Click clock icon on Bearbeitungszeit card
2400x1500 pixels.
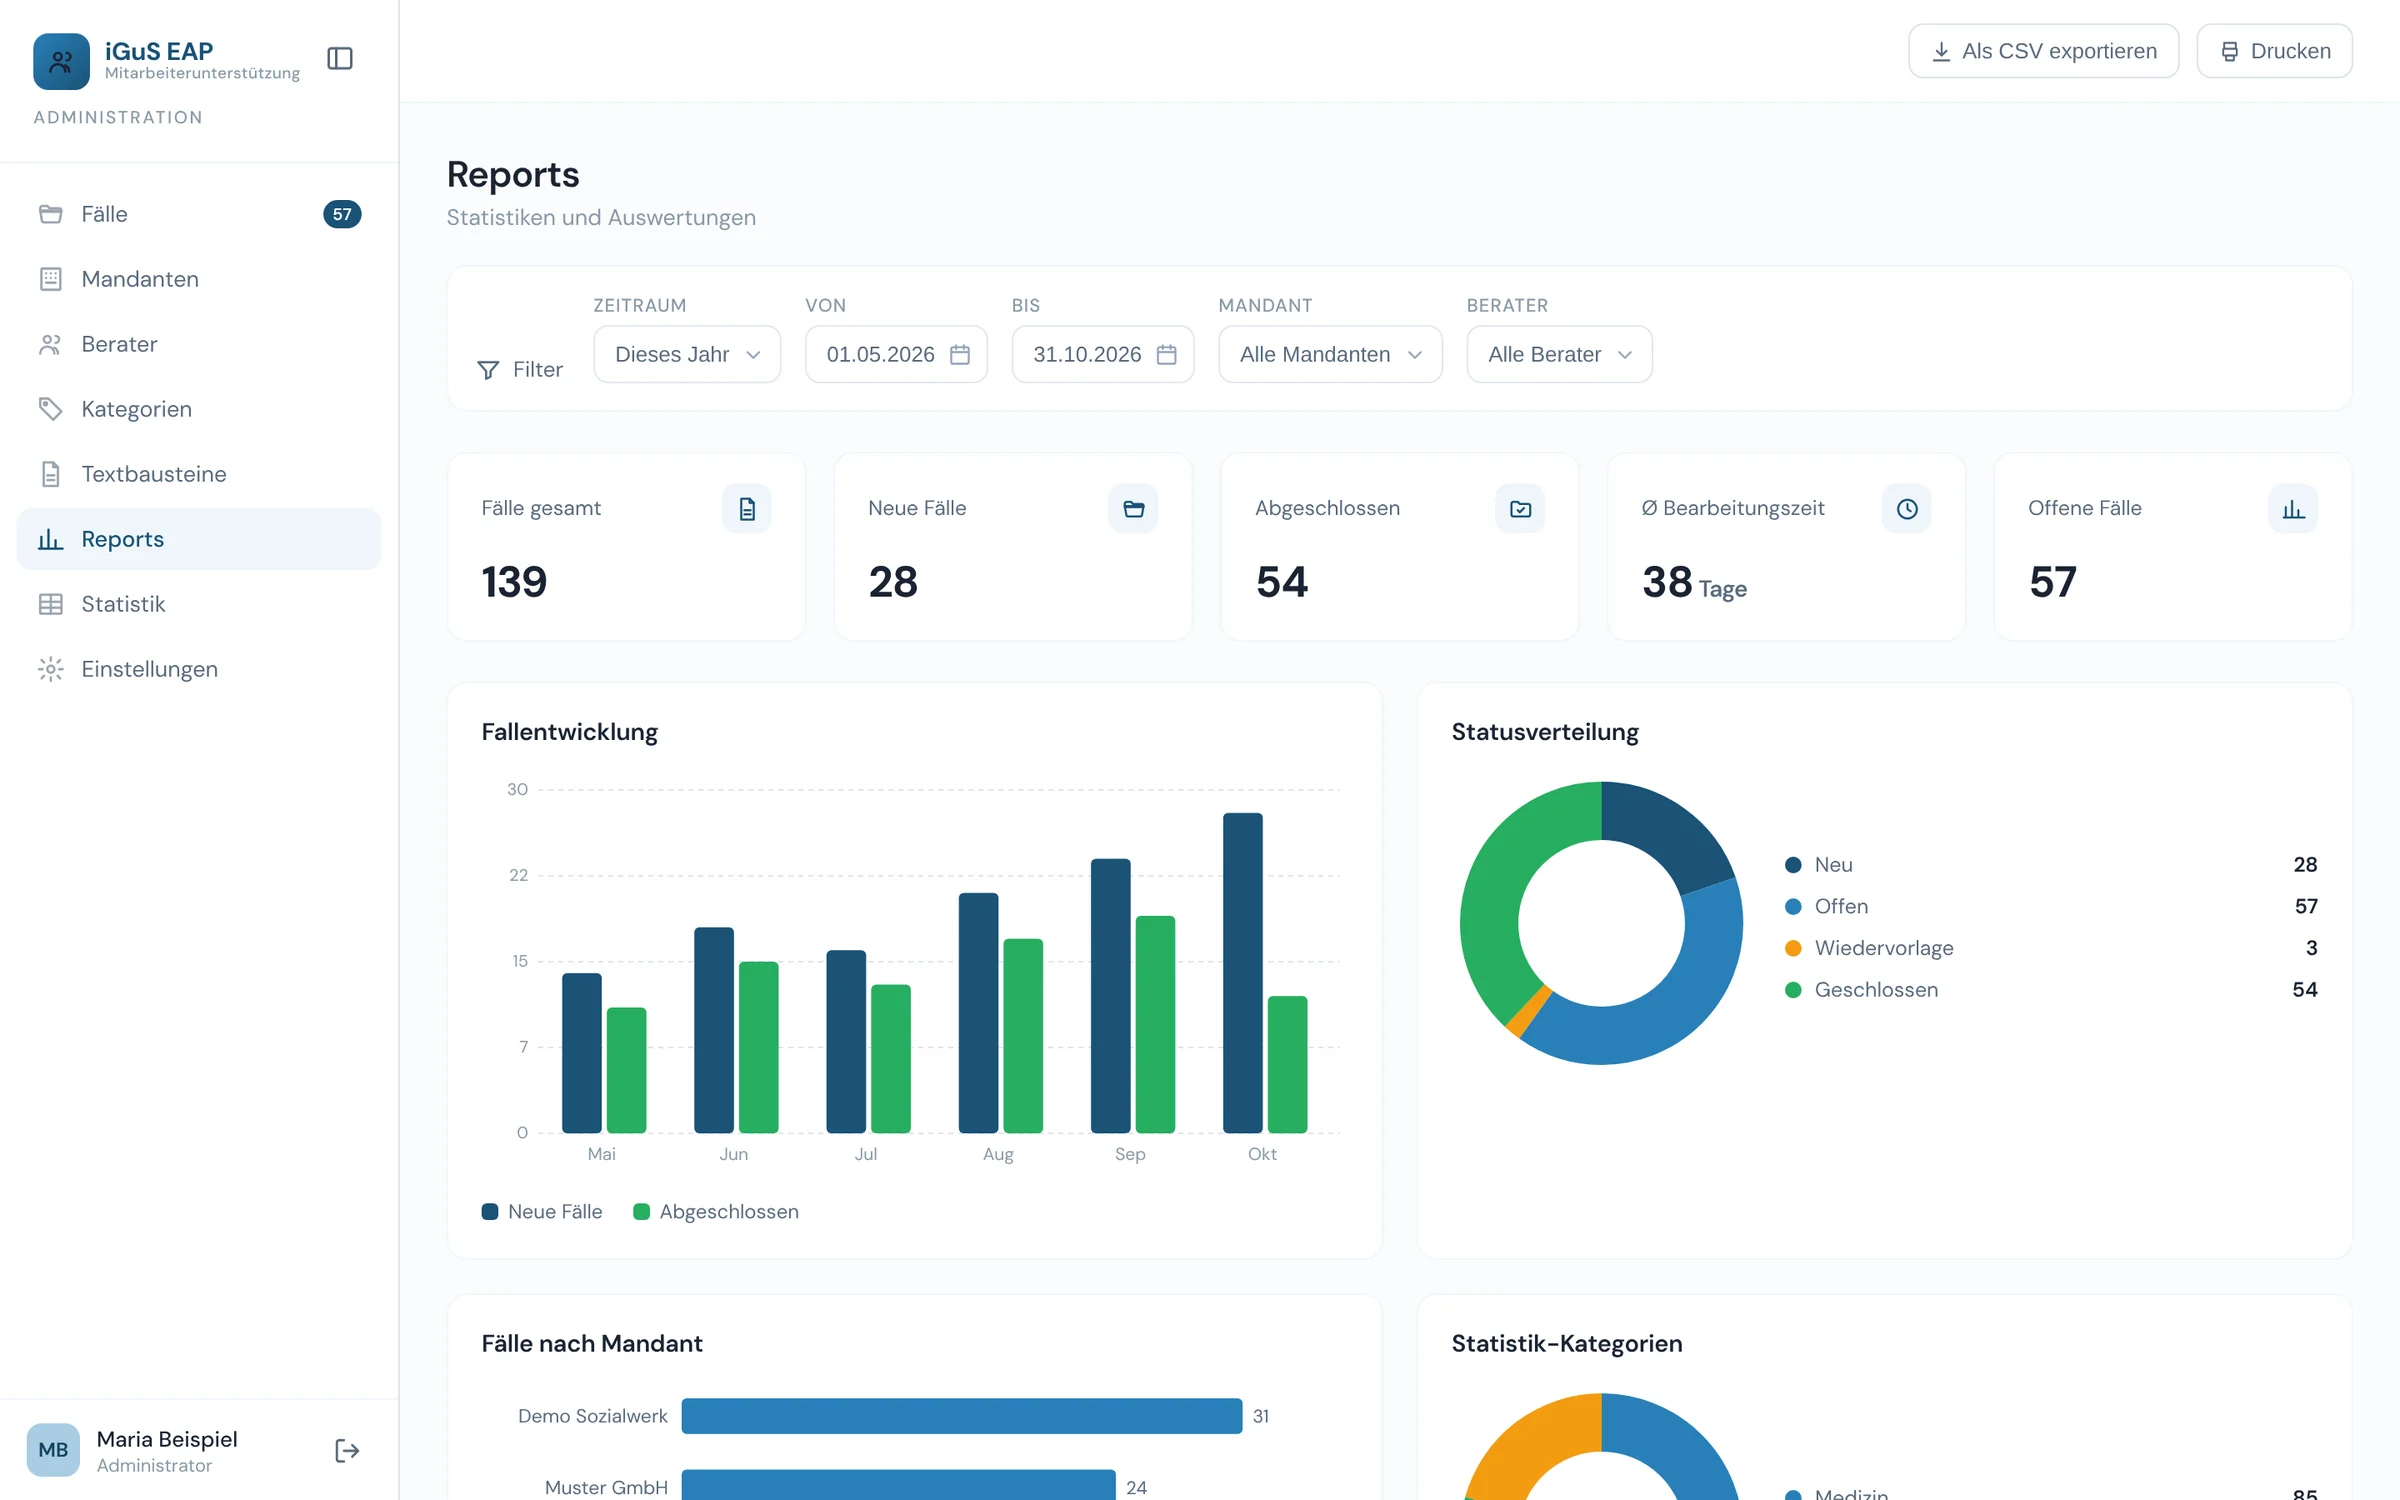[x=1907, y=509]
